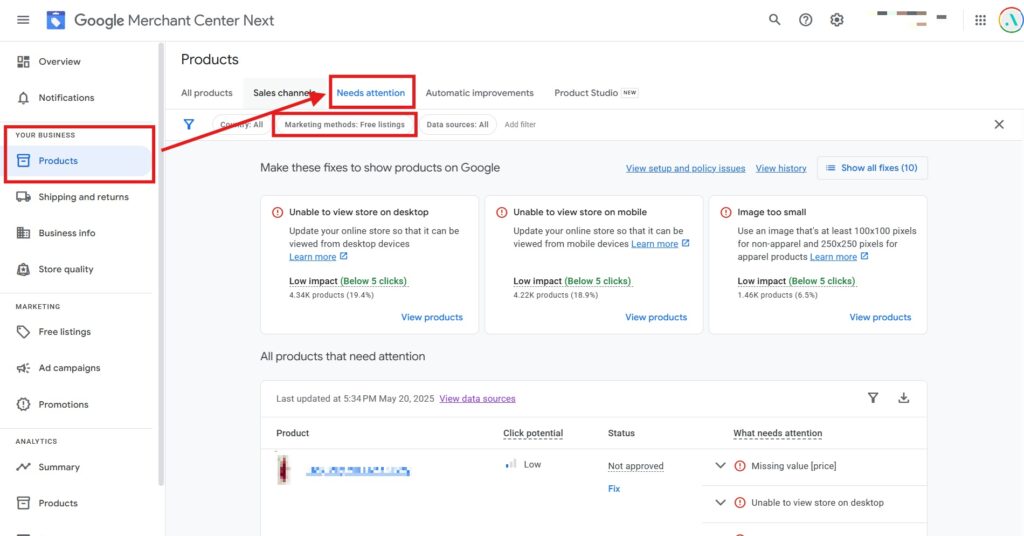Open the search magnifier icon

775,20
